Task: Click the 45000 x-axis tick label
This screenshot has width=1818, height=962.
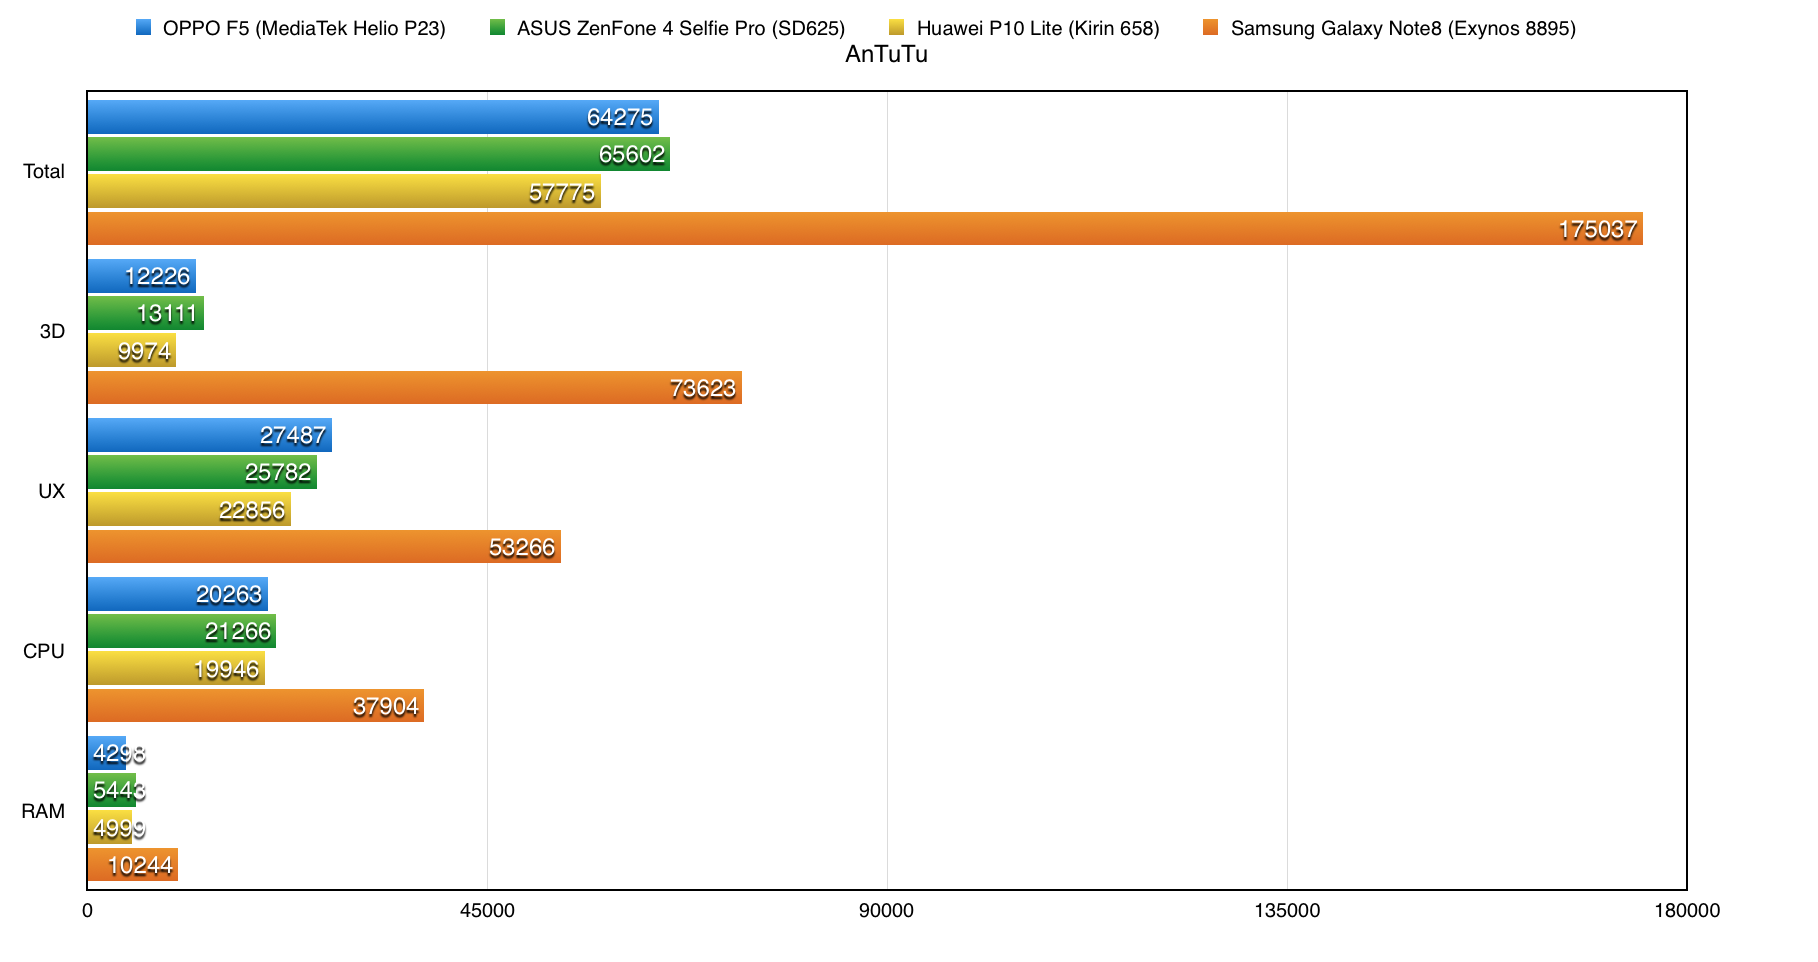Action: point(487,910)
